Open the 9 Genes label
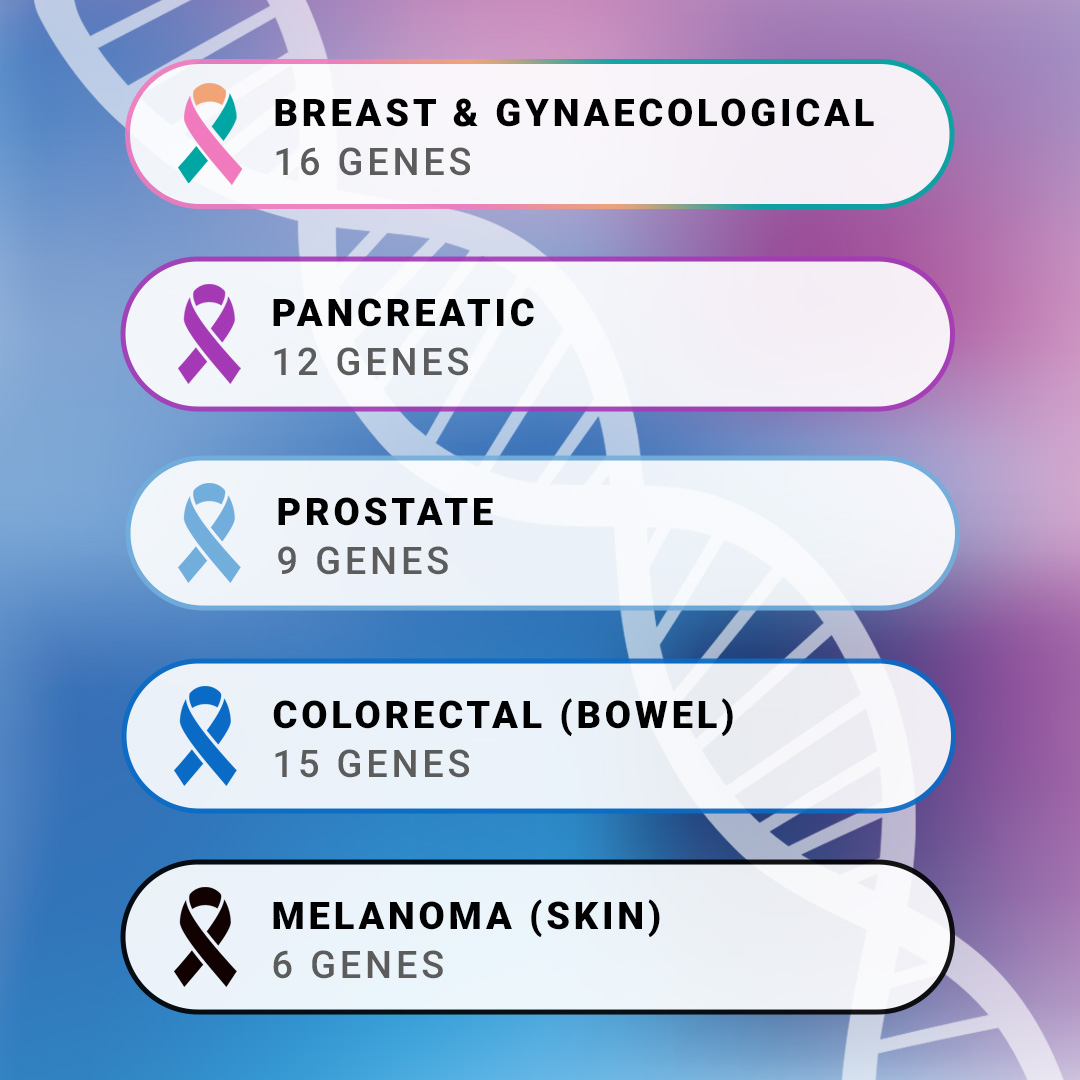 click(x=363, y=561)
